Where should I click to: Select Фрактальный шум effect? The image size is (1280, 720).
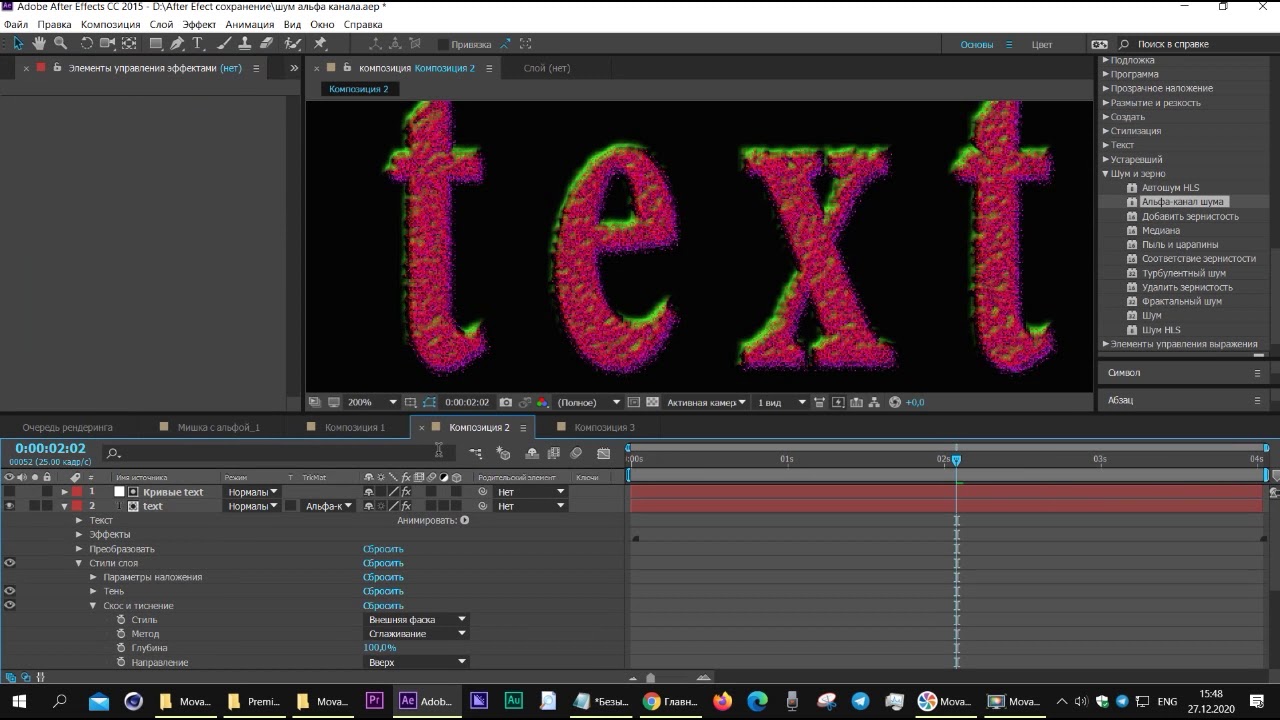tap(1181, 301)
